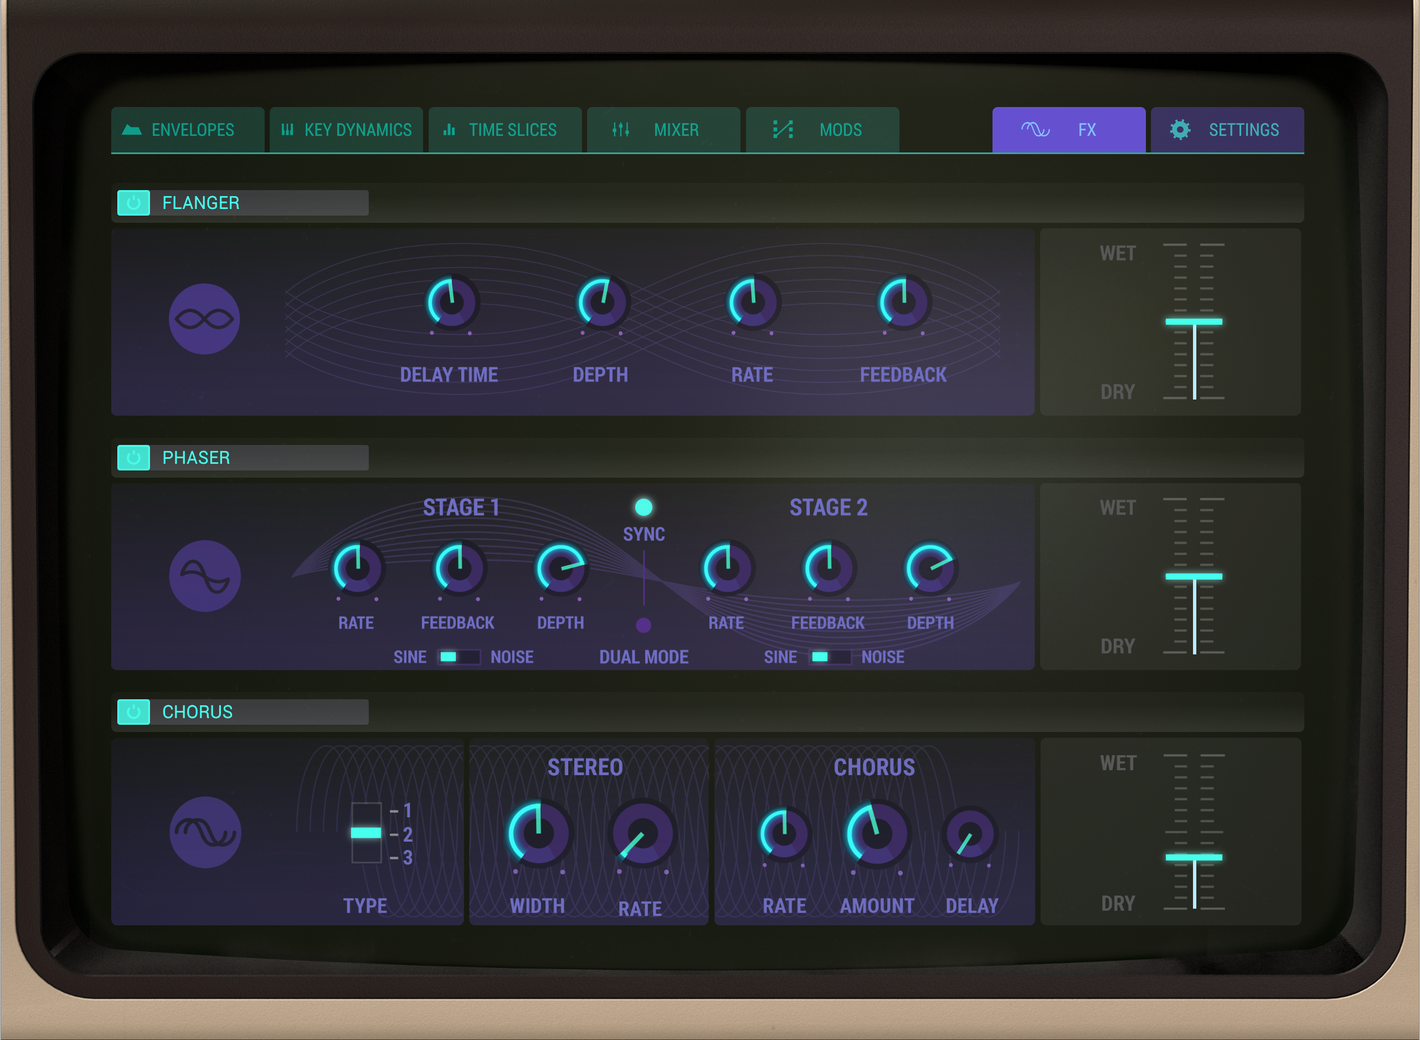This screenshot has width=1420, height=1040.
Task: Click the Flanger infinity icon
Action: [204, 319]
